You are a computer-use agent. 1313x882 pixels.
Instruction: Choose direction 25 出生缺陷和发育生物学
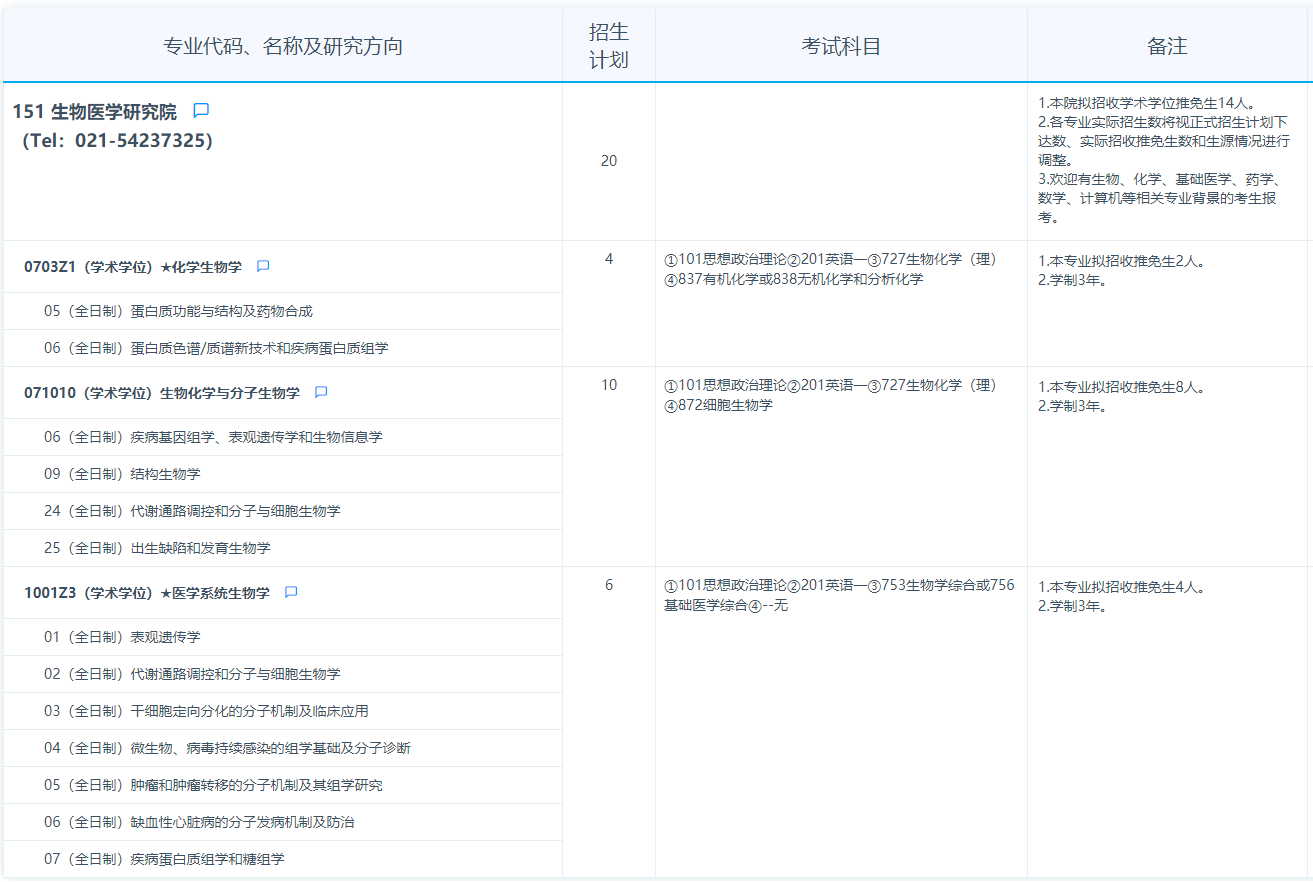pos(157,548)
